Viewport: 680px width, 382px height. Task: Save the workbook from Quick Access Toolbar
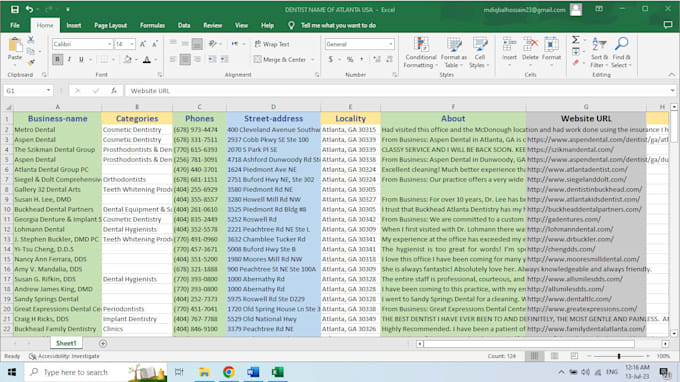(15, 9)
